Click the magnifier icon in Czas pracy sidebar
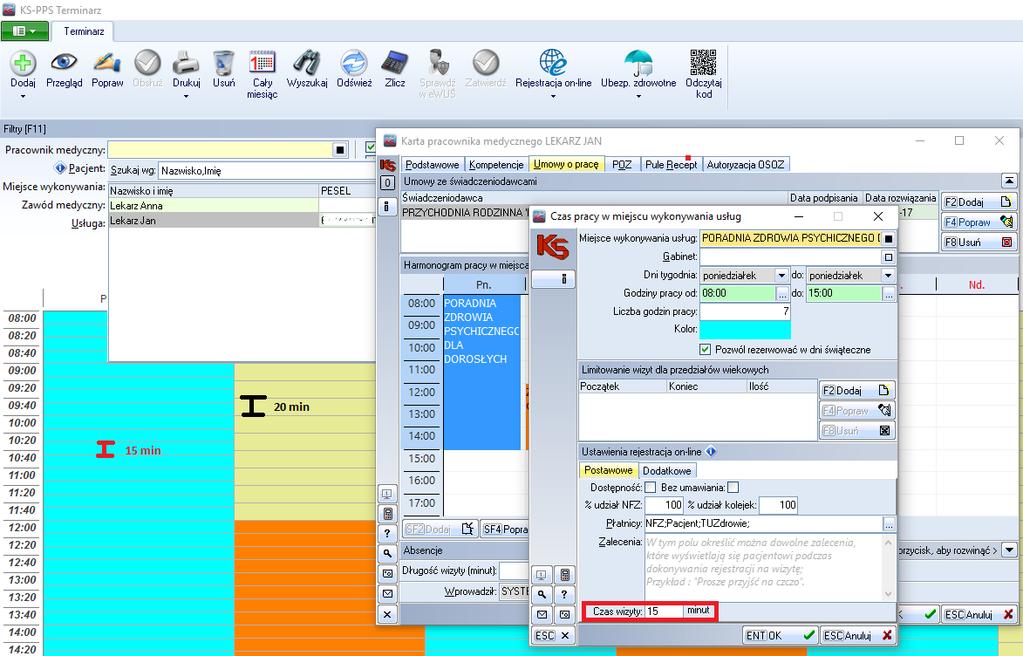The height and width of the screenshot is (656, 1023). (x=542, y=595)
